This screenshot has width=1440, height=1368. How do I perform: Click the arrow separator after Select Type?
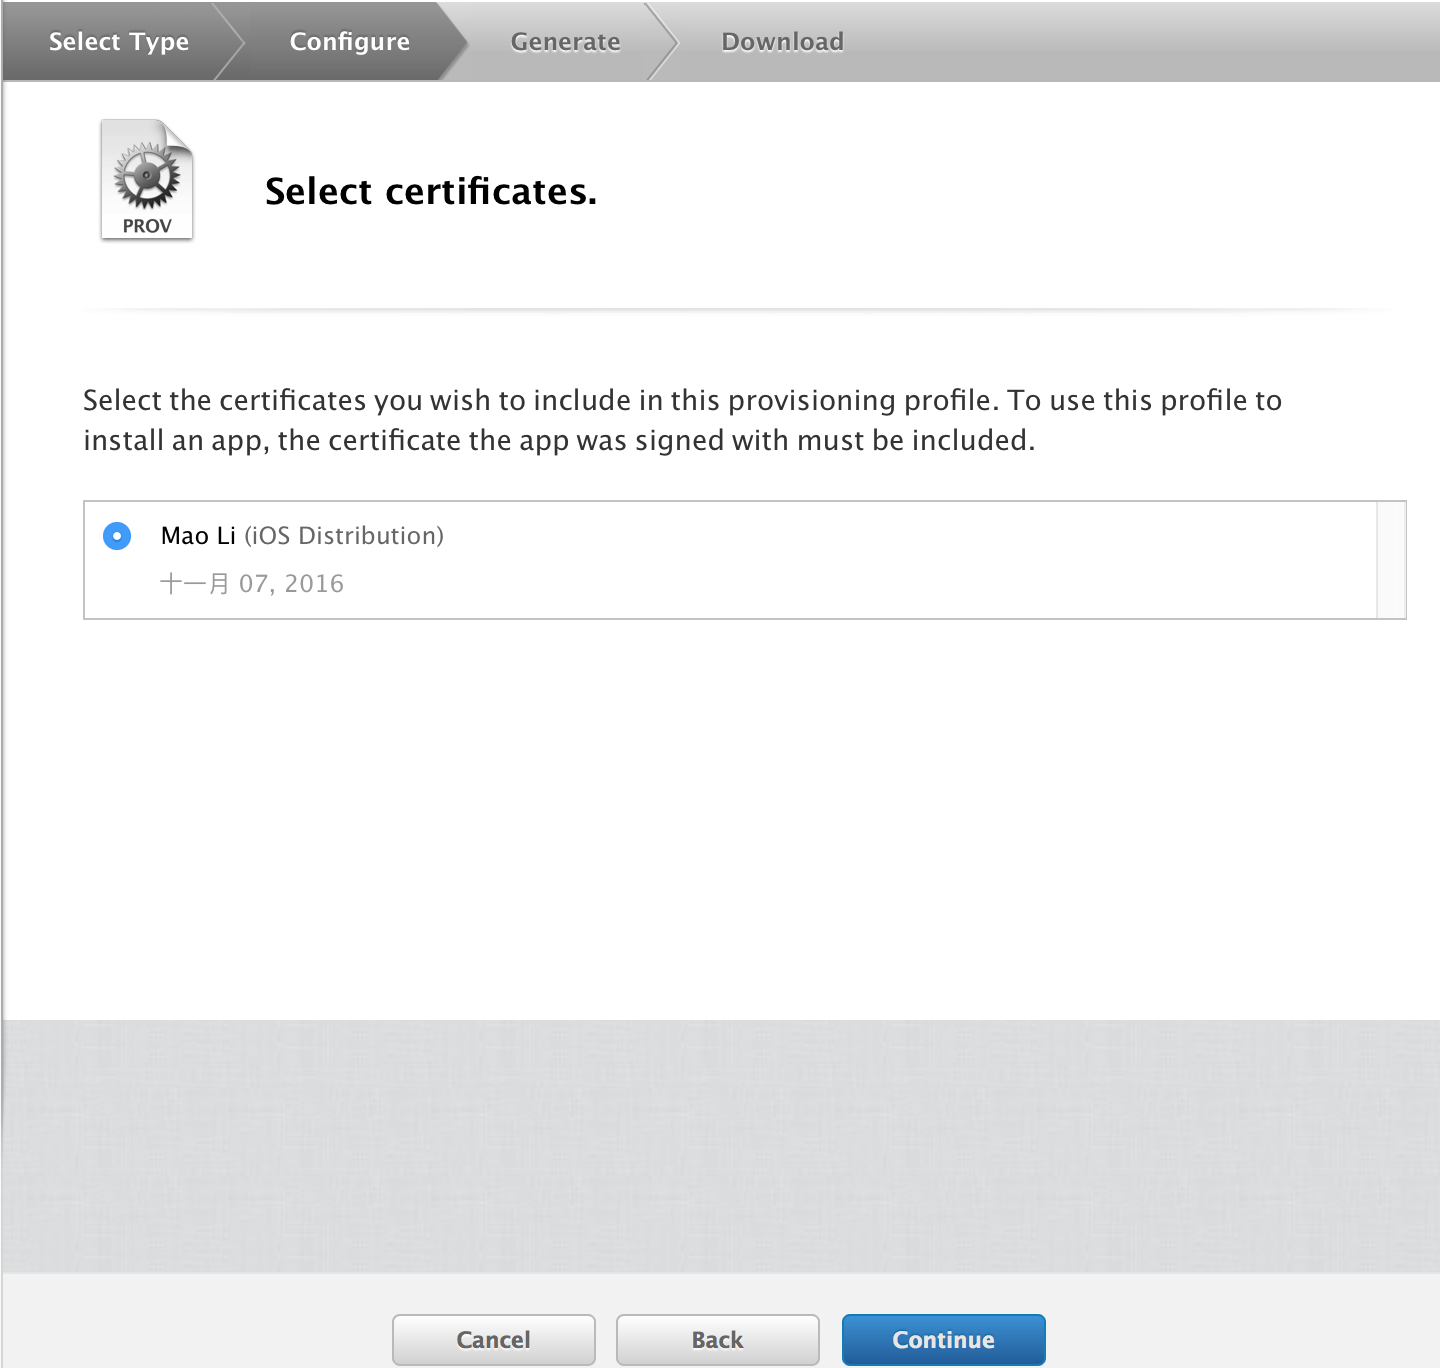point(229,42)
